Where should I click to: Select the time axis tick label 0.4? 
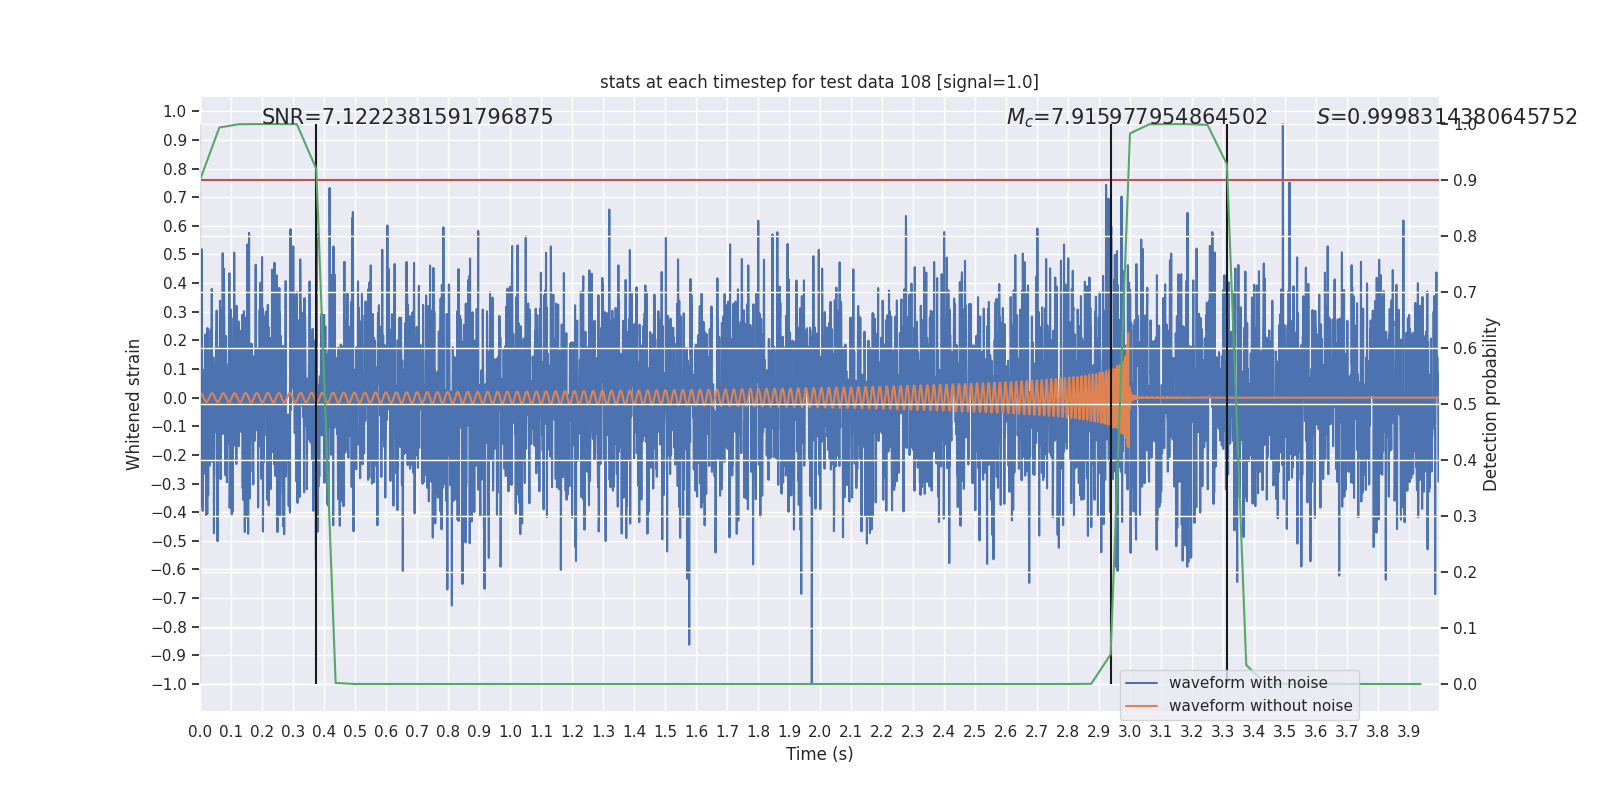(324, 732)
